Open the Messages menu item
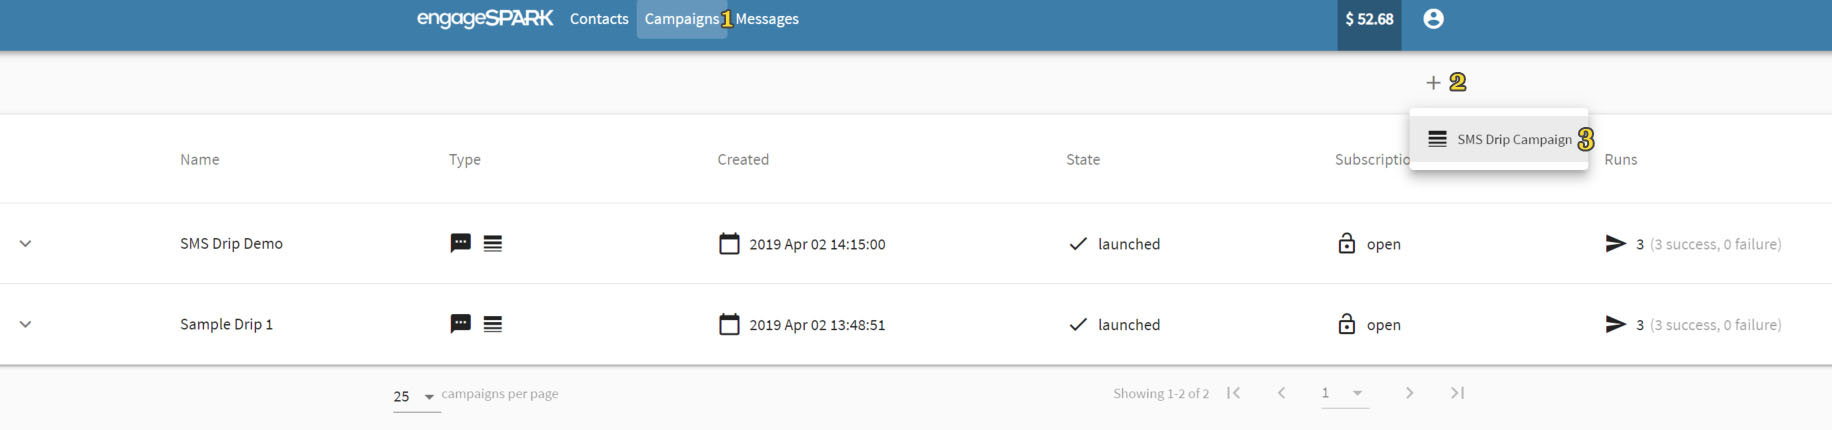The height and width of the screenshot is (430, 1832). pyautogui.click(x=767, y=19)
